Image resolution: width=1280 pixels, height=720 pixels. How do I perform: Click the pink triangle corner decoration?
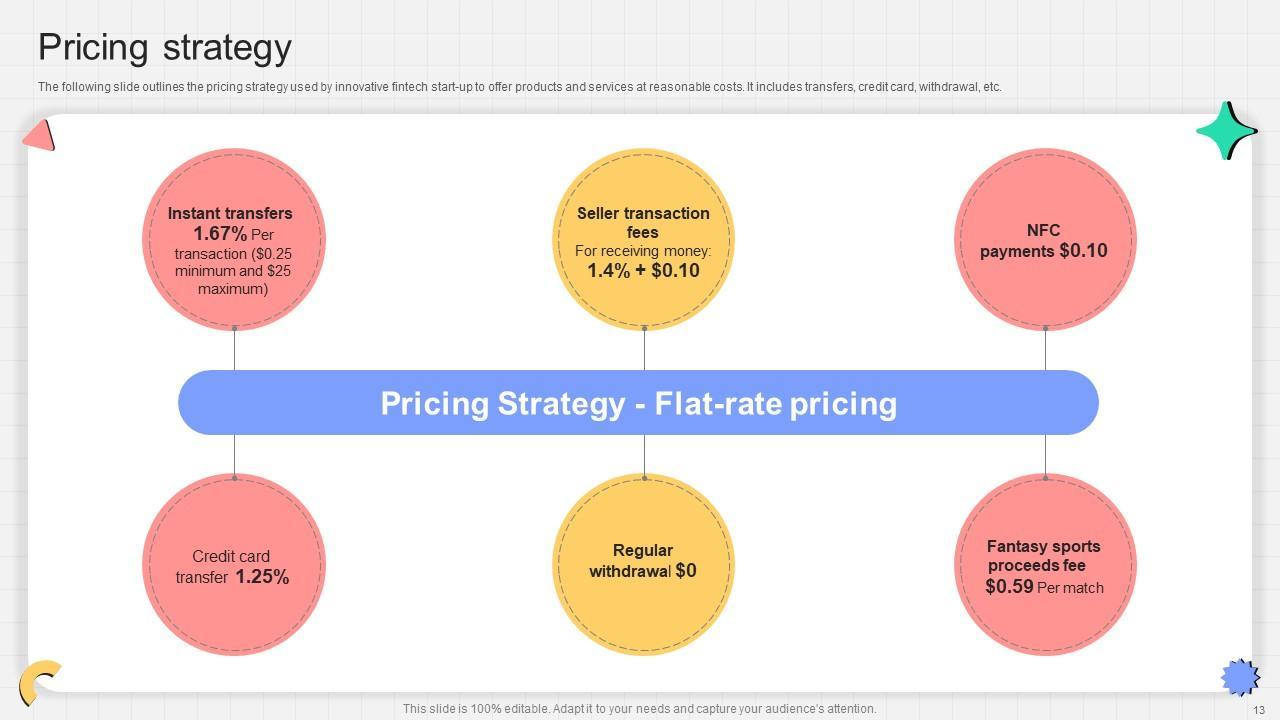tap(39, 135)
